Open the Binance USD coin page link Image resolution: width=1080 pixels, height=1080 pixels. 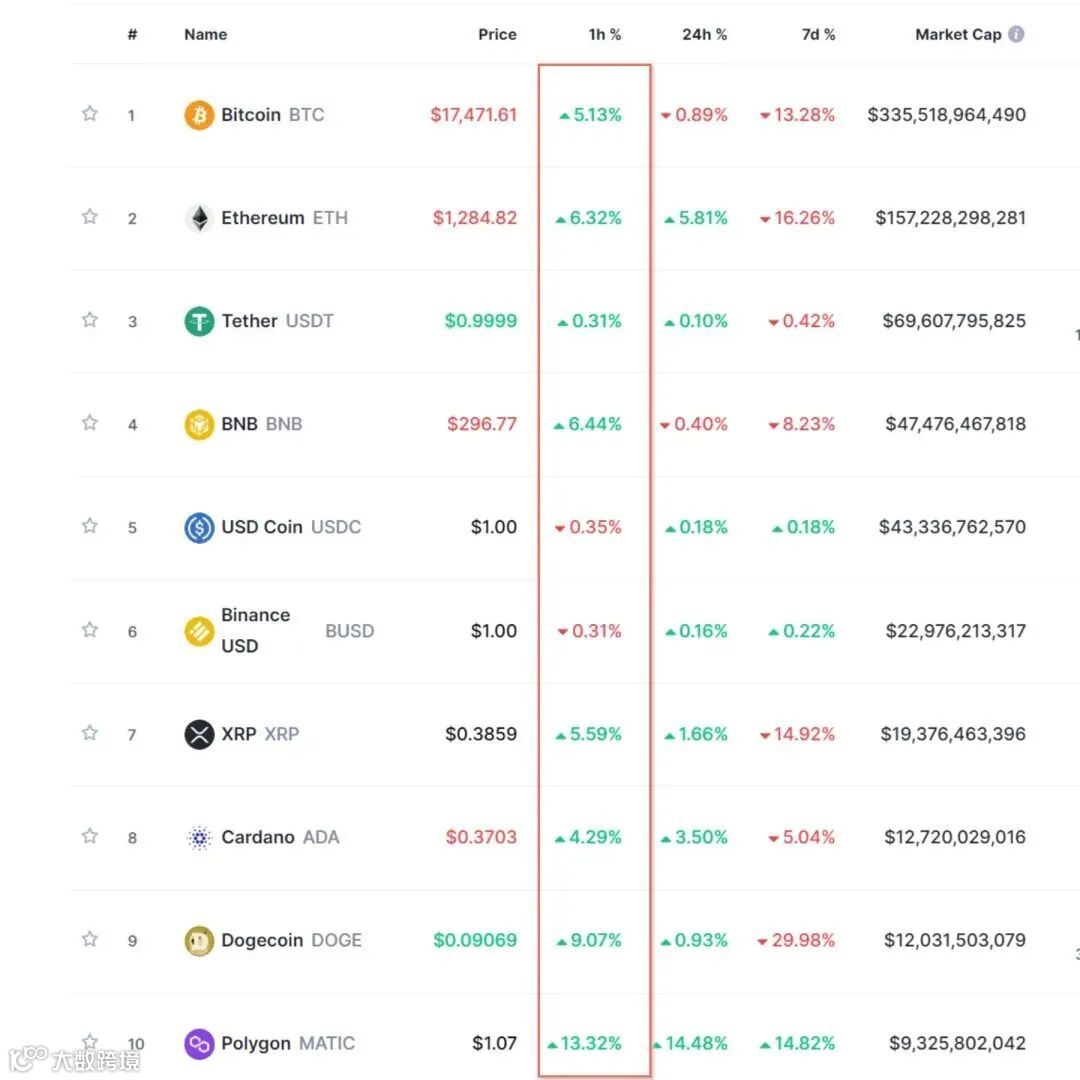pos(255,630)
